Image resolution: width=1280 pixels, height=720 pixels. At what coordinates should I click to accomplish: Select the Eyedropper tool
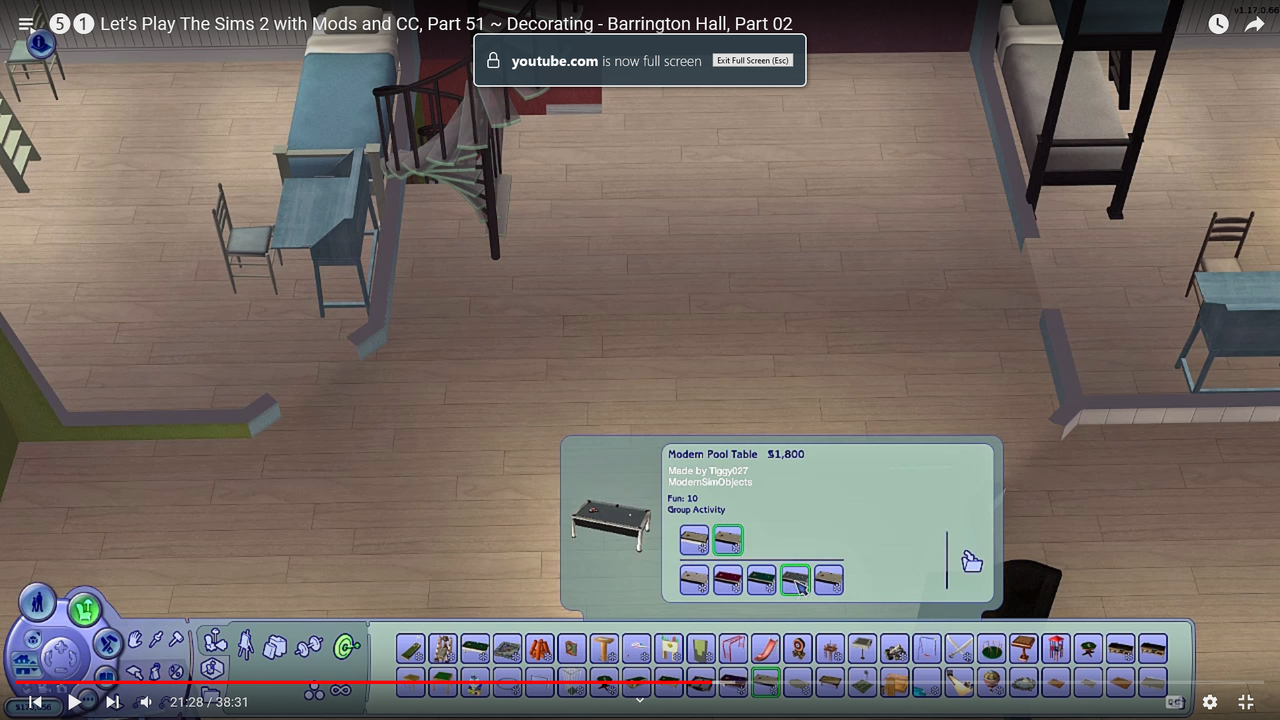156,640
